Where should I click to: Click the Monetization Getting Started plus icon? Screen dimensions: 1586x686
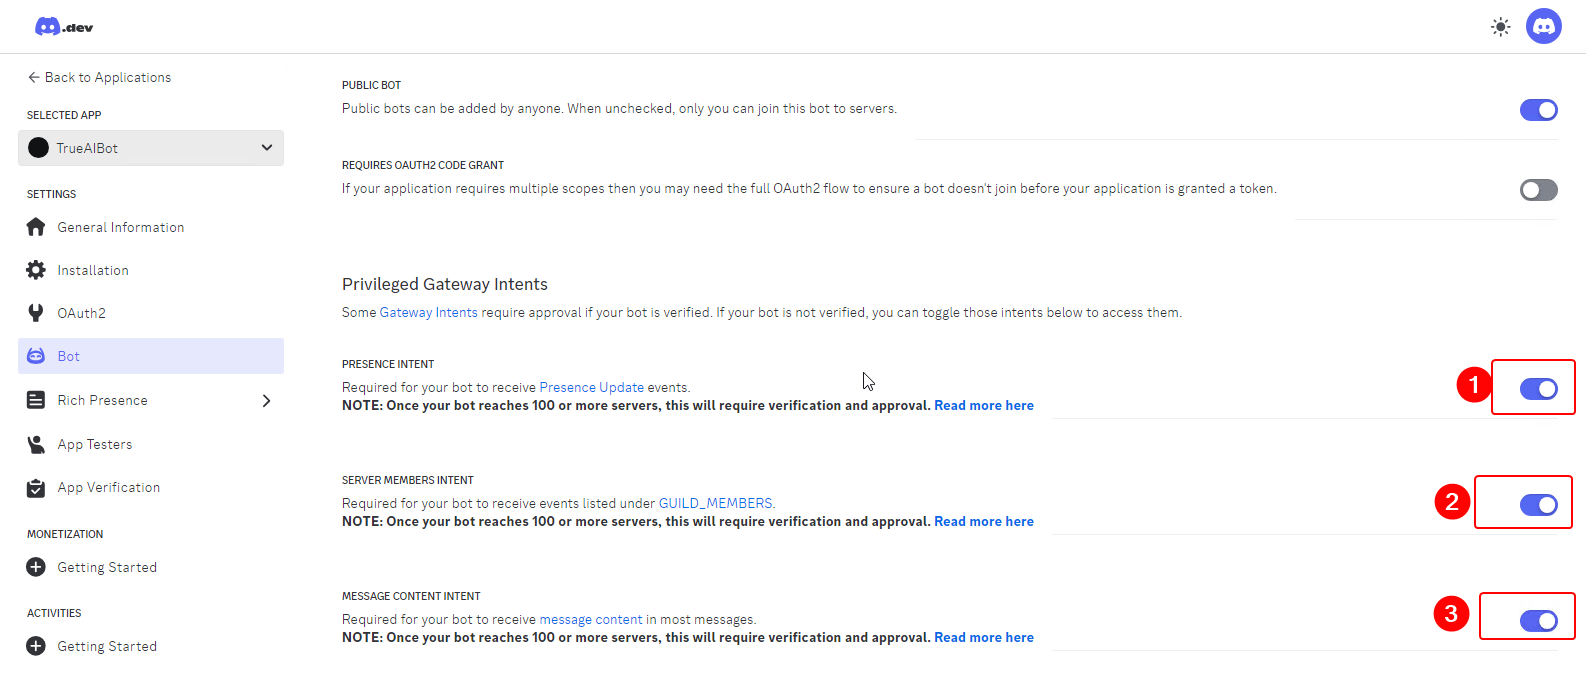coord(36,567)
